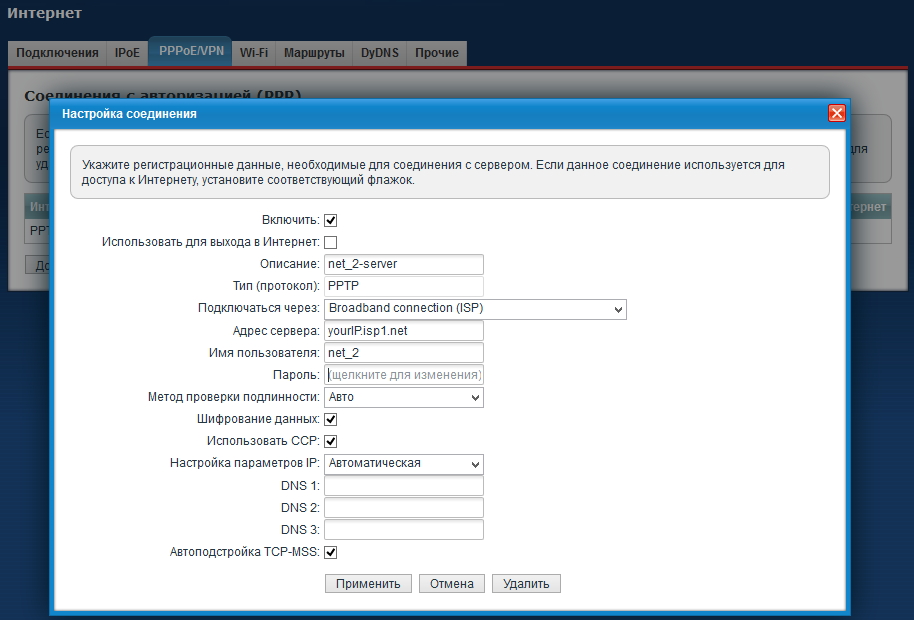Open the IPoE tab
Screen dimensions: 914x620
pyautogui.click(x=127, y=53)
